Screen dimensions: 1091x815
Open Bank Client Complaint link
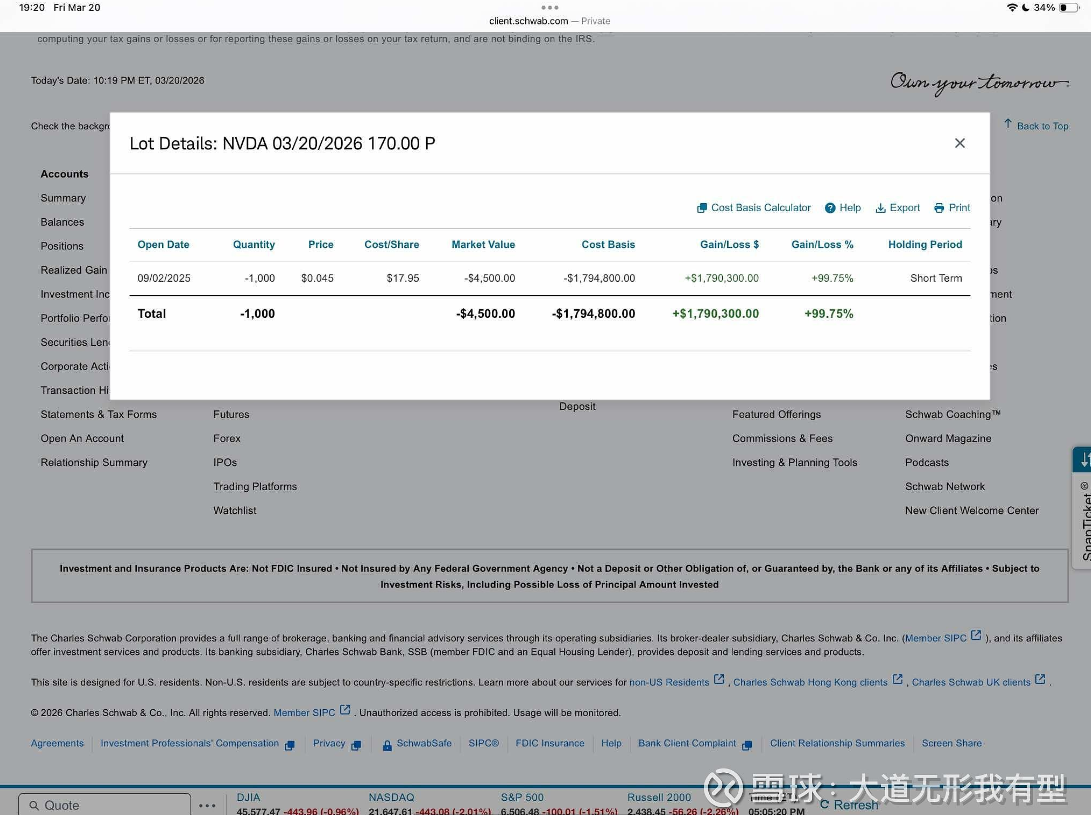coord(687,744)
